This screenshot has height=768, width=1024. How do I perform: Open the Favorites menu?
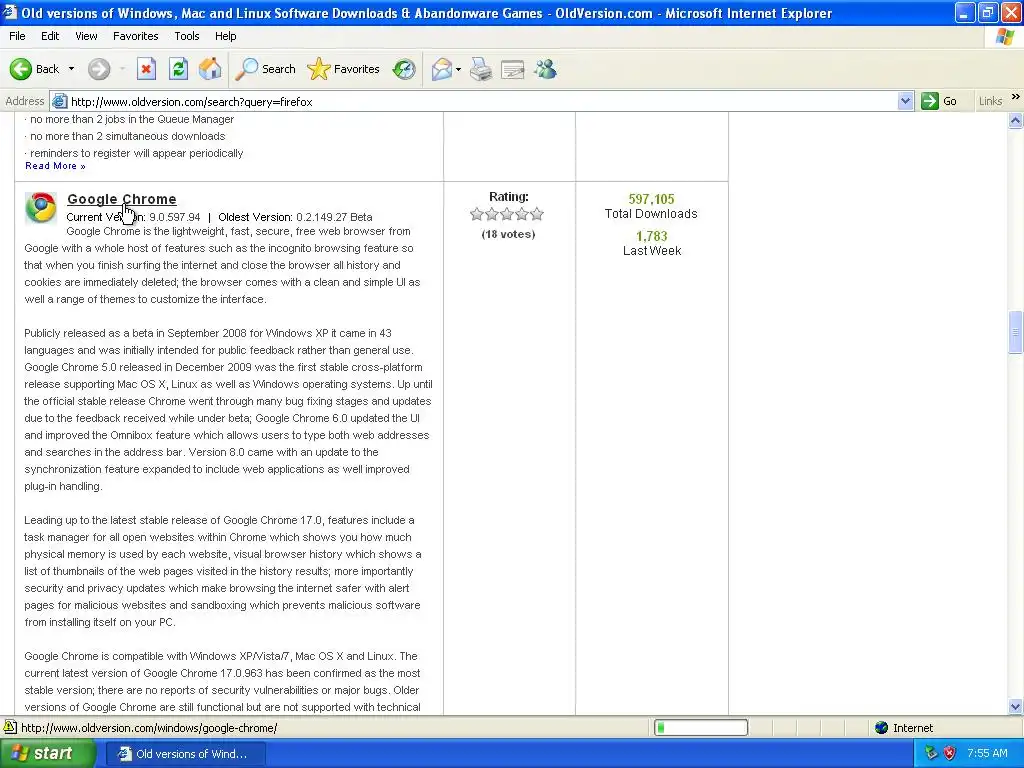click(x=136, y=36)
